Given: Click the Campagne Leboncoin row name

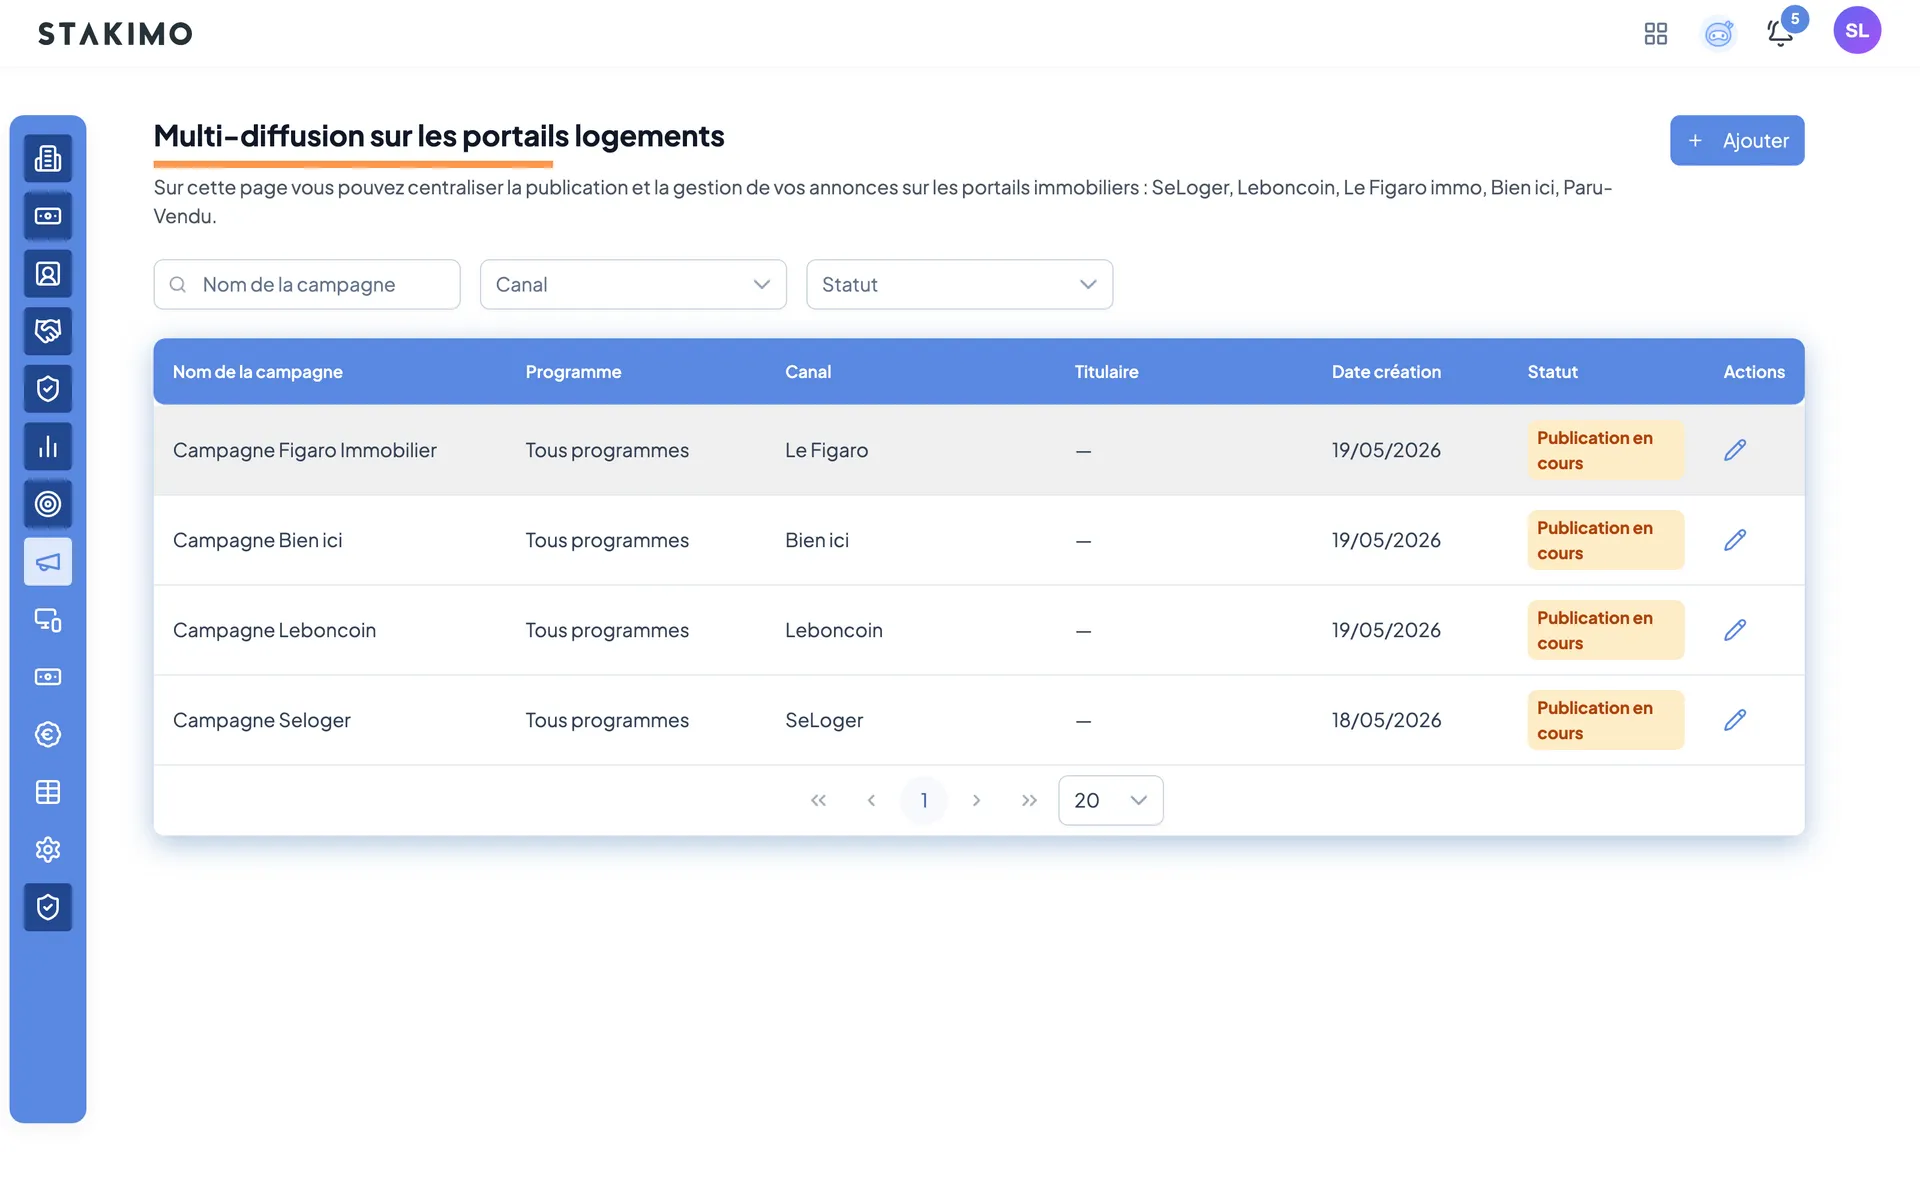Looking at the screenshot, I should click(x=274, y=630).
